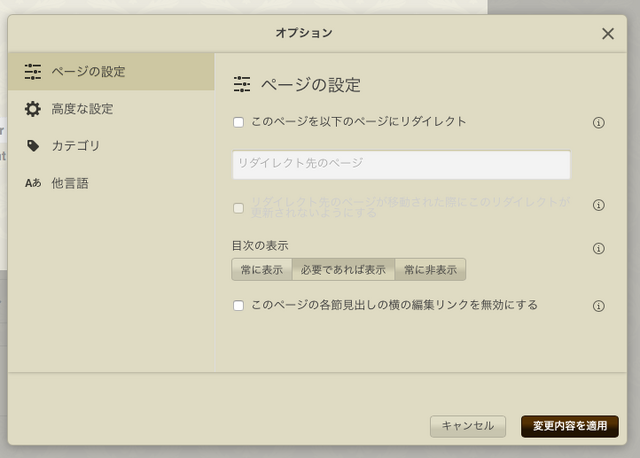
Task: Enable このページを以下のページにリダイレクト checkbox
Action: point(238,122)
